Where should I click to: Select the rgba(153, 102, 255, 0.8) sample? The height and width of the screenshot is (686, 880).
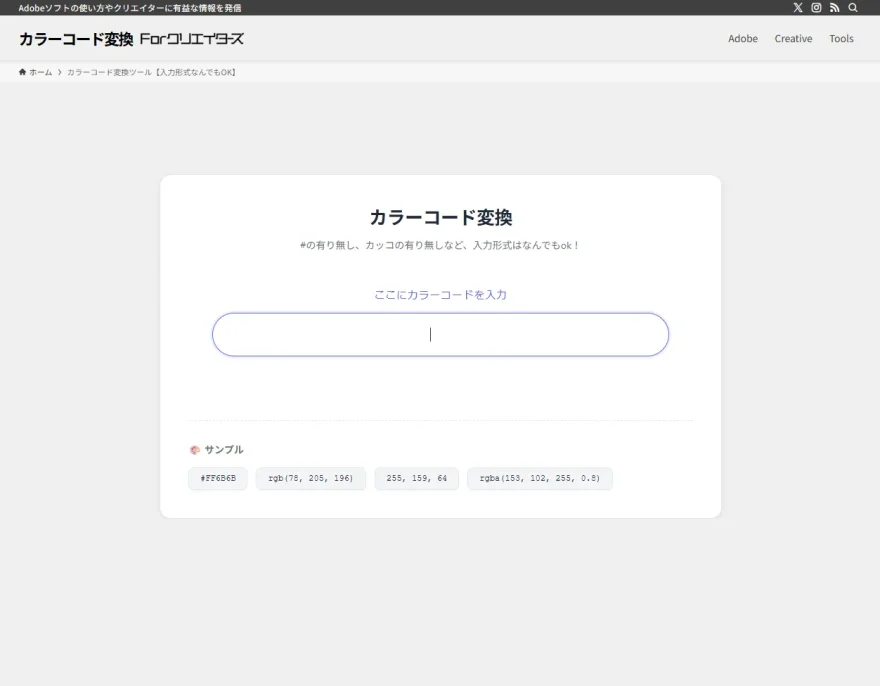point(539,478)
